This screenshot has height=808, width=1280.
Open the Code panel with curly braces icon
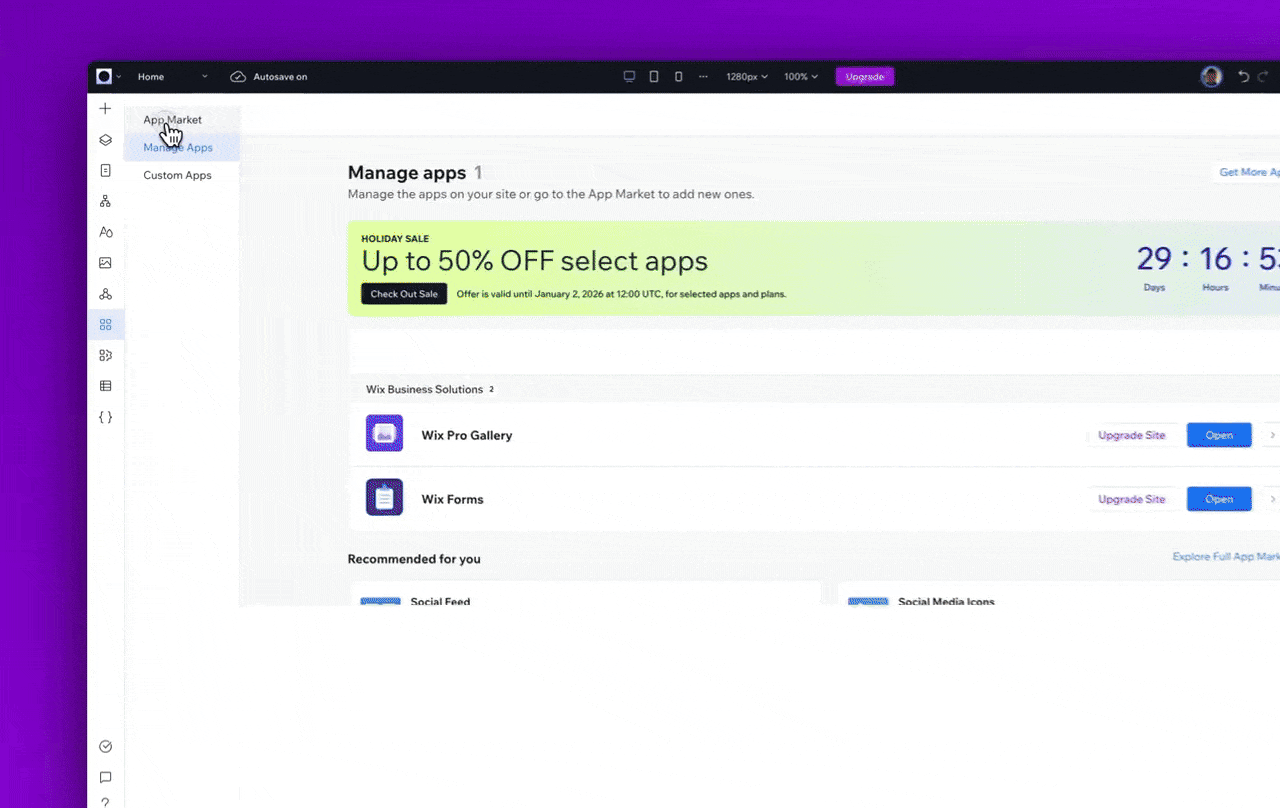[x=105, y=417]
